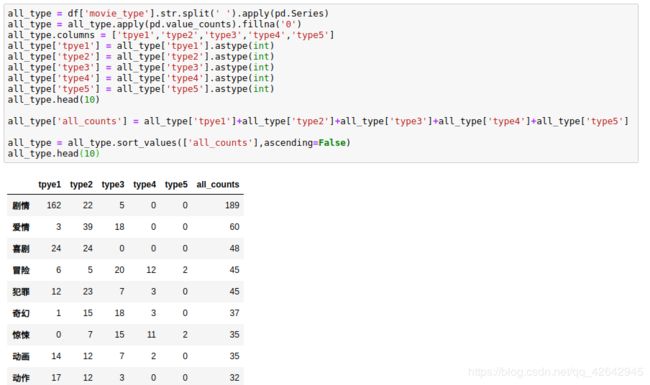Click the blog.csdn.net watermark link
This screenshot has height=385, width=650.
tap(555, 372)
